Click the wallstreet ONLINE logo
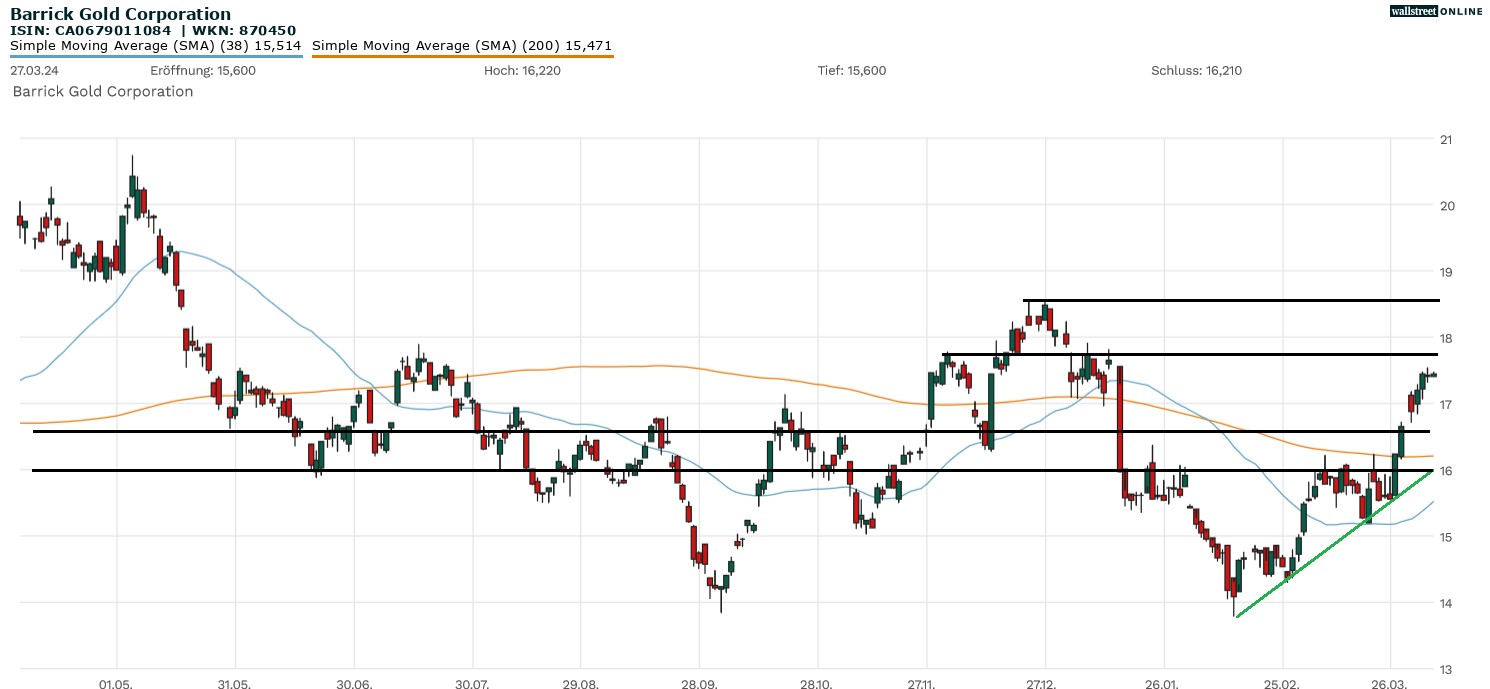The width and height of the screenshot is (1490, 689). click(x=1438, y=12)
